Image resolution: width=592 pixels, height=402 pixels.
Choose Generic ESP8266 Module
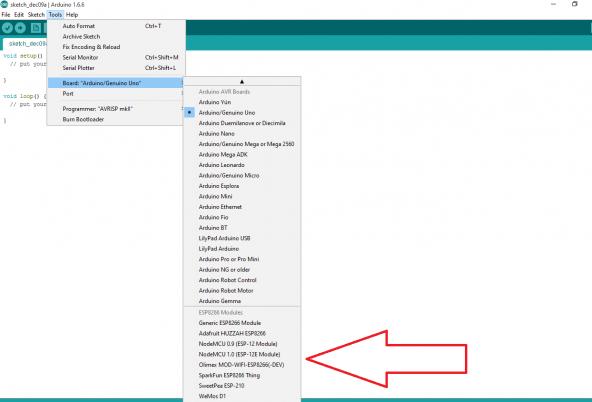(242, 323)
